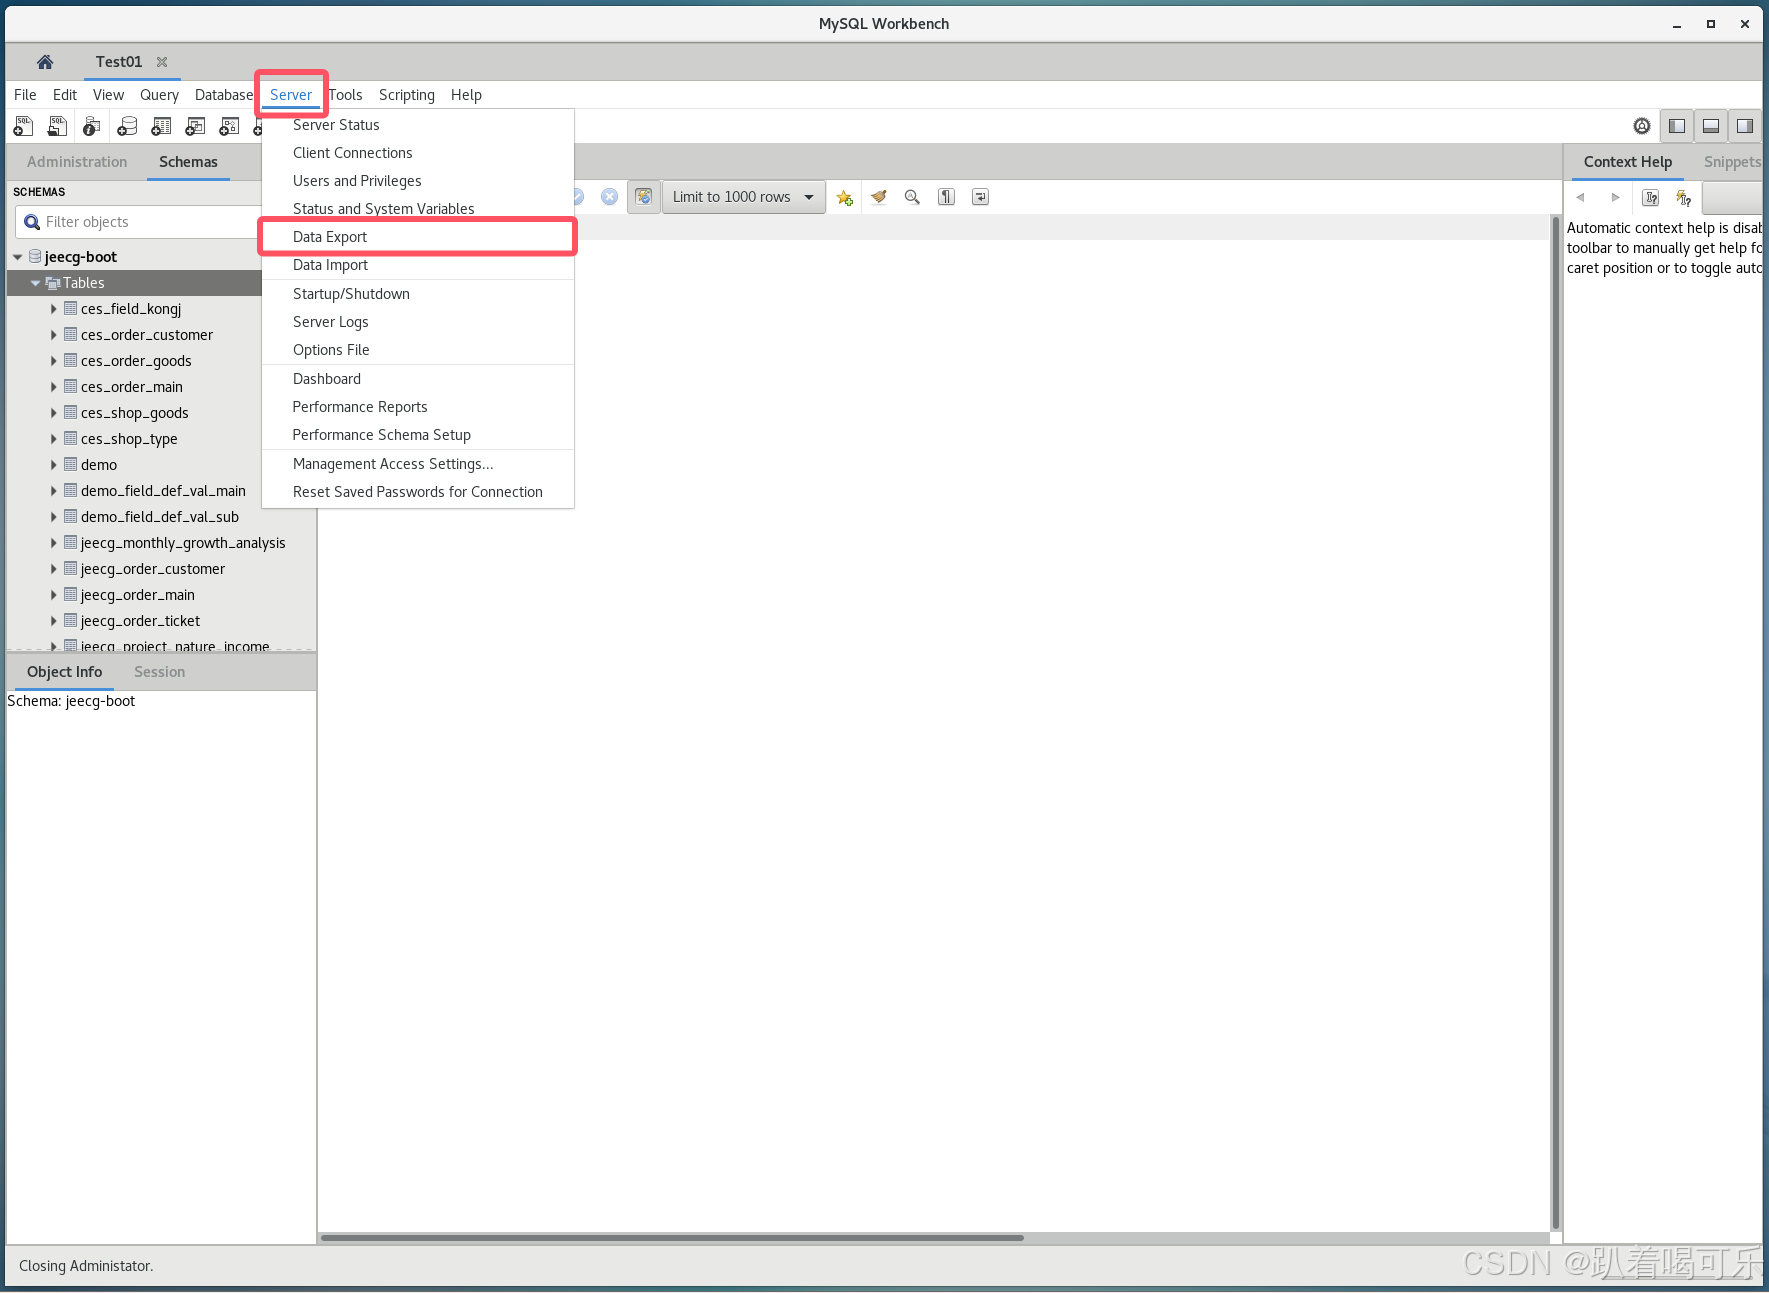This screenshot has width=1769, height=1293.
Task: Create new table icon in toolbar
Action: tap(161, 126)
